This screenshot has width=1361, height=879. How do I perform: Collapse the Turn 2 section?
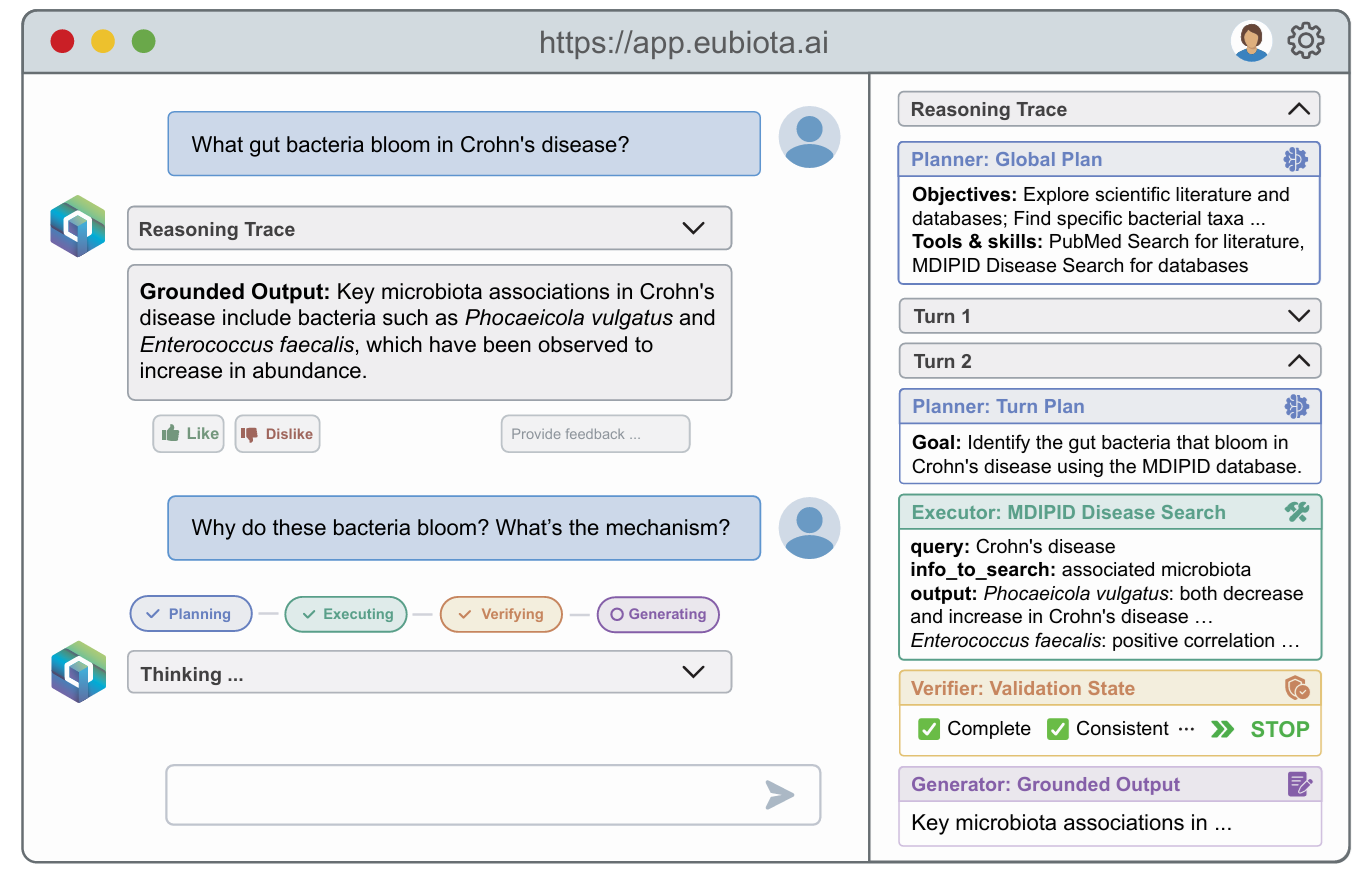click(1300, 360)
